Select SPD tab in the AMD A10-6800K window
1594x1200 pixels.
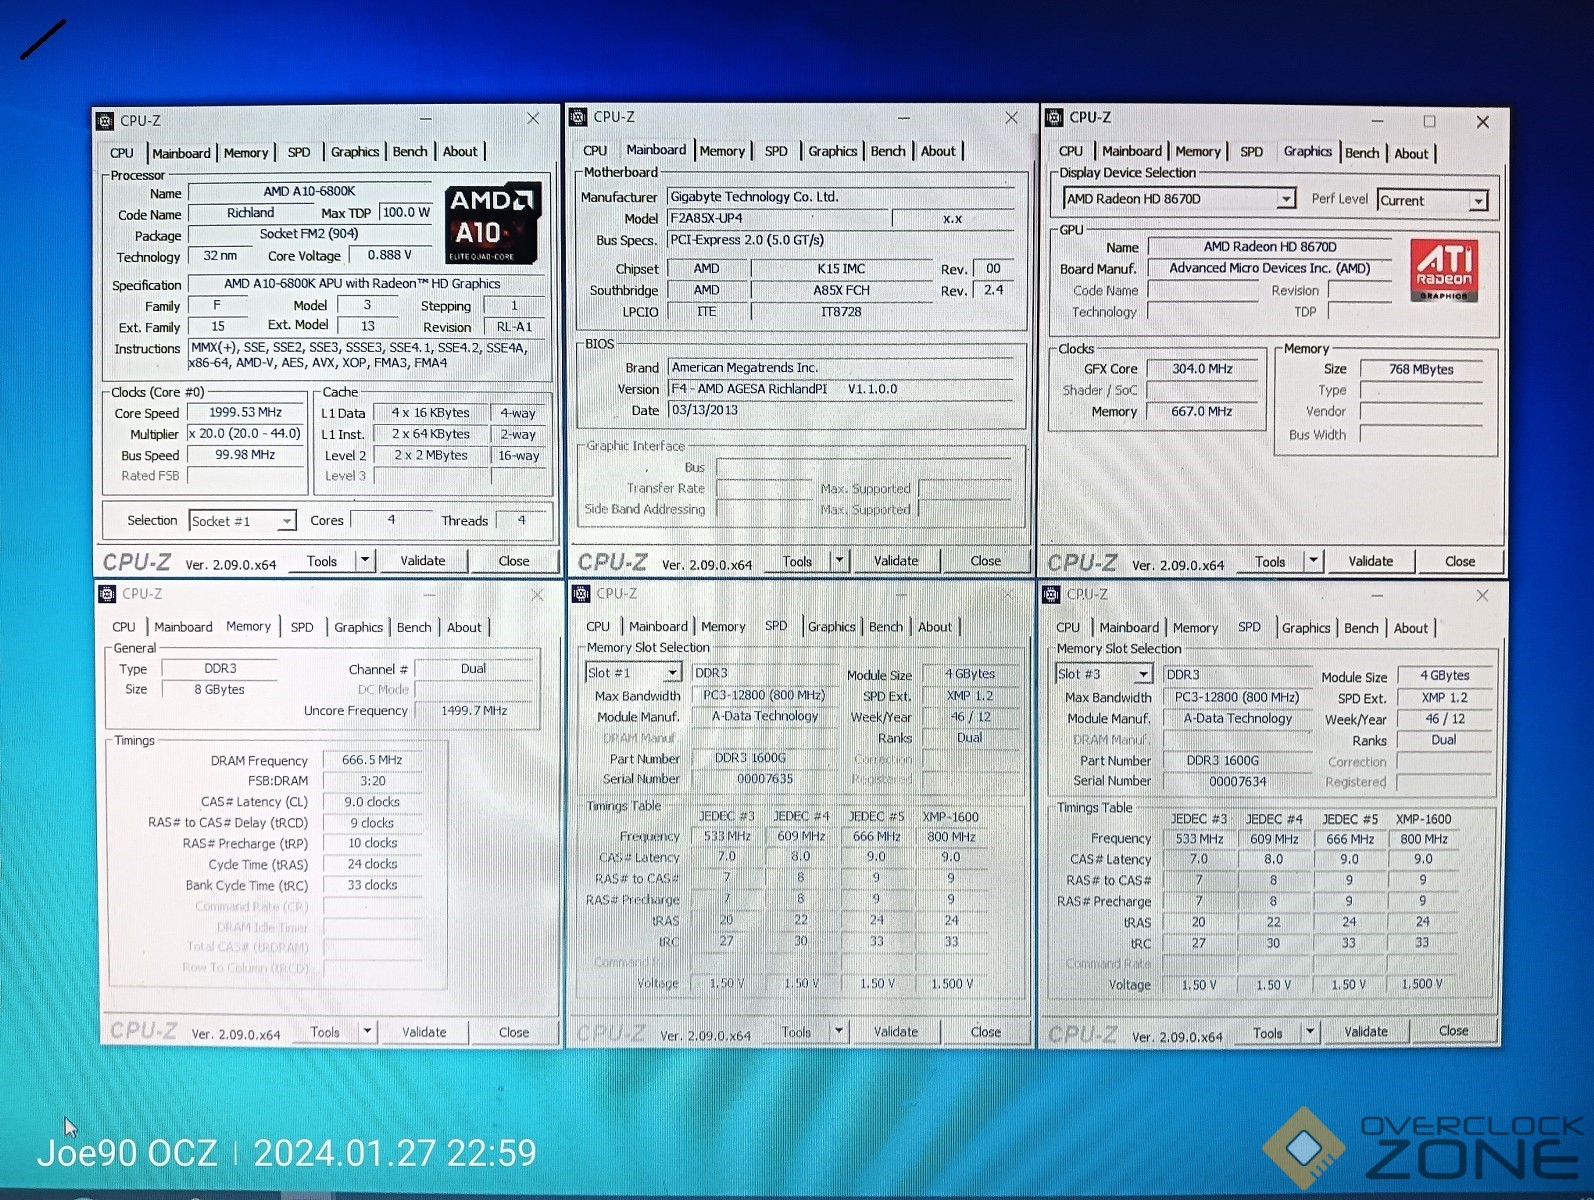[299, 153]
